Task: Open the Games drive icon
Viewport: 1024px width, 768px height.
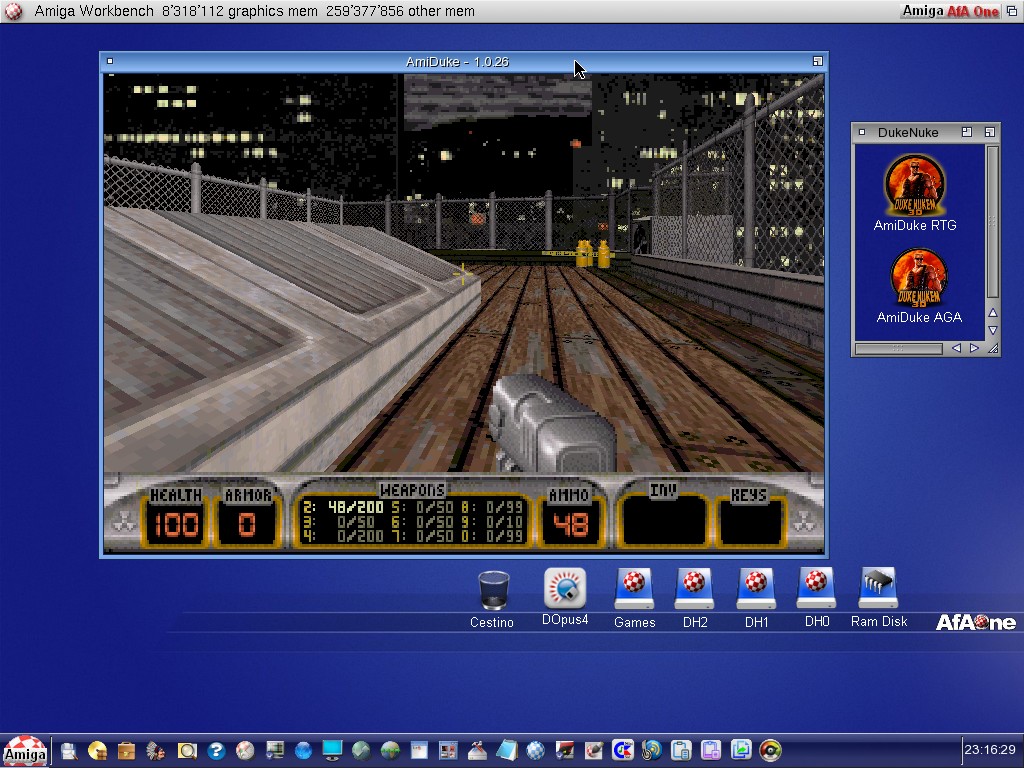Action: click(634, 589)
